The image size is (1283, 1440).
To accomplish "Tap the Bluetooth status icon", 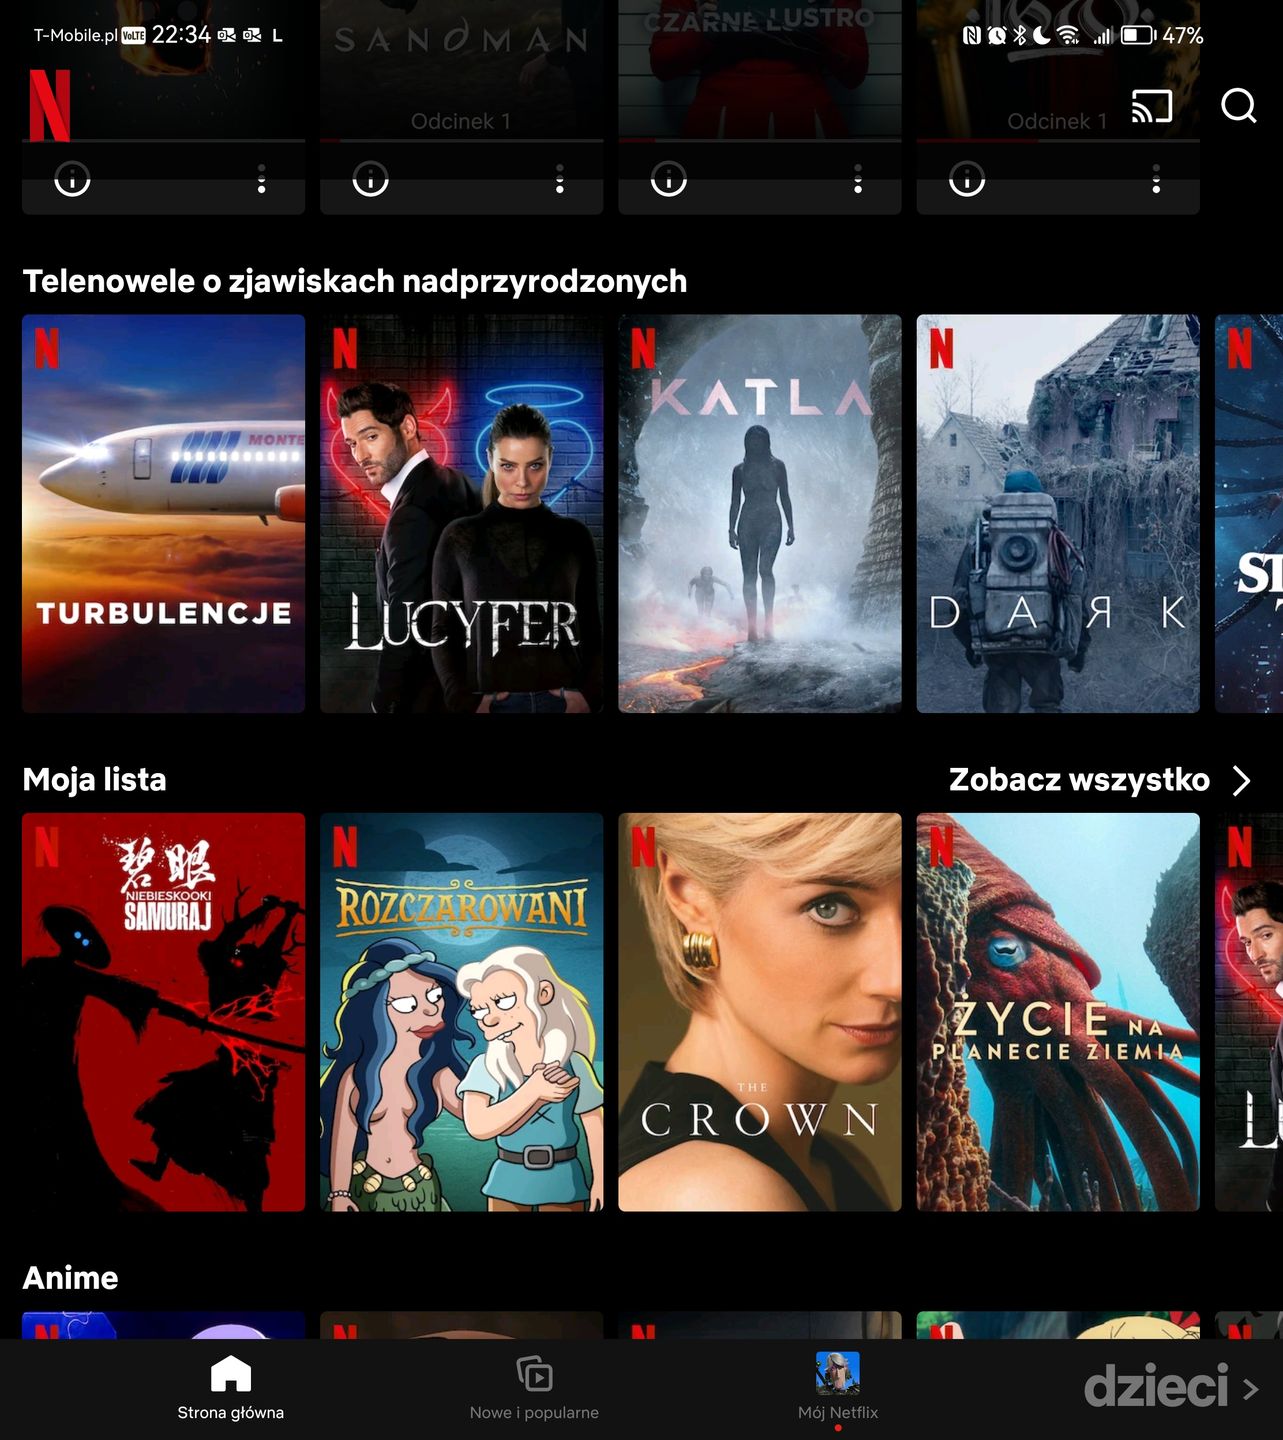I will 1019,36.
